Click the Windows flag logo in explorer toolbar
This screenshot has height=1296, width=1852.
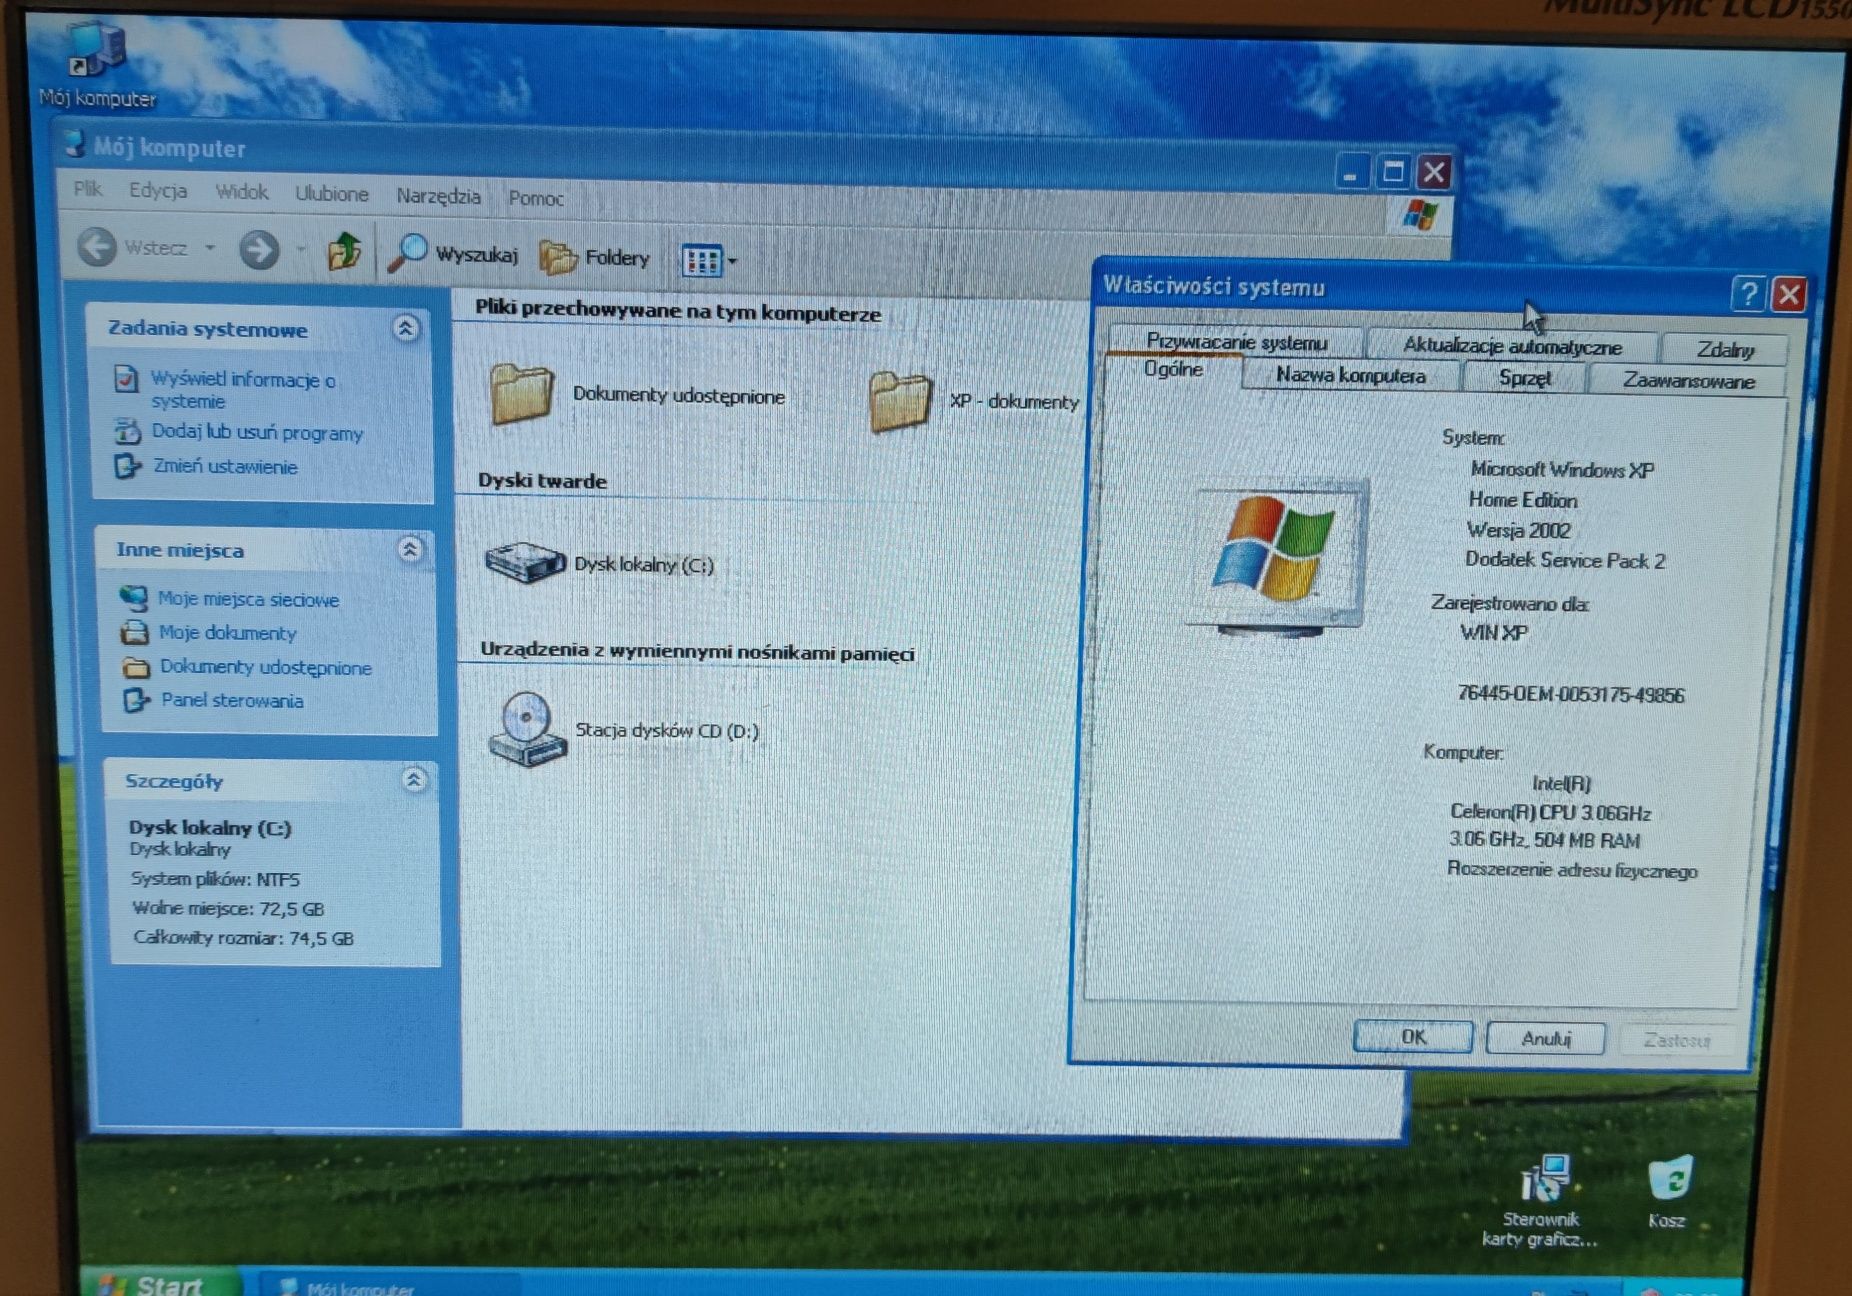[1419, 214]
